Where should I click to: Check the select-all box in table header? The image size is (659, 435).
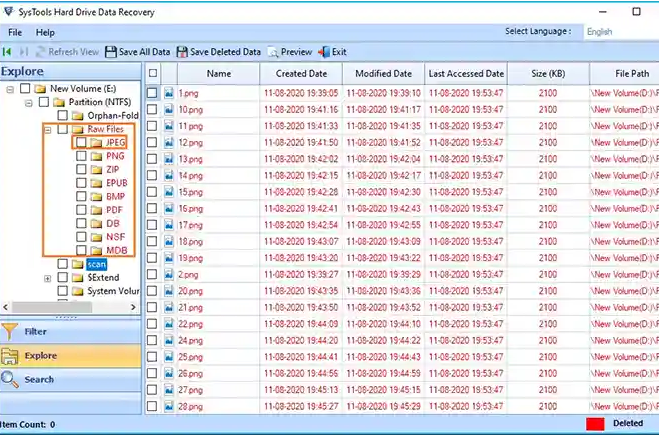pos(152,73)
